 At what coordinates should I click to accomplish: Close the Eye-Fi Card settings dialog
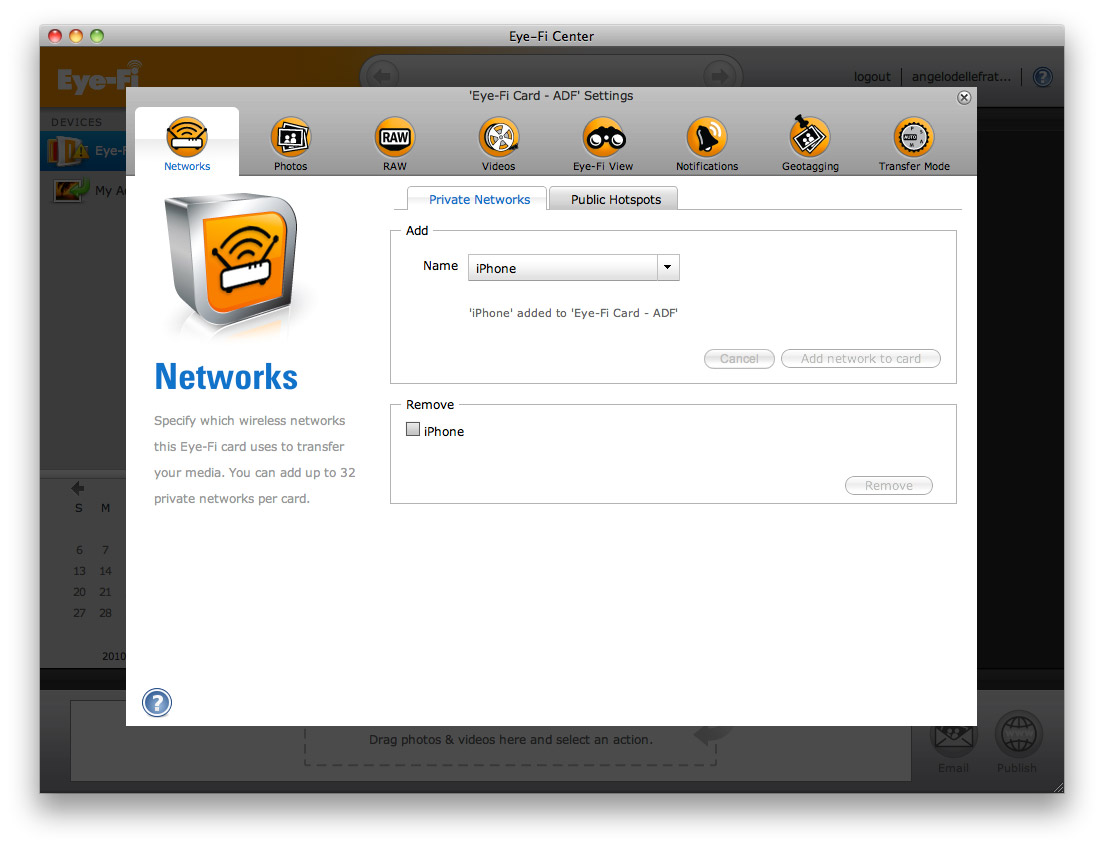964,97
